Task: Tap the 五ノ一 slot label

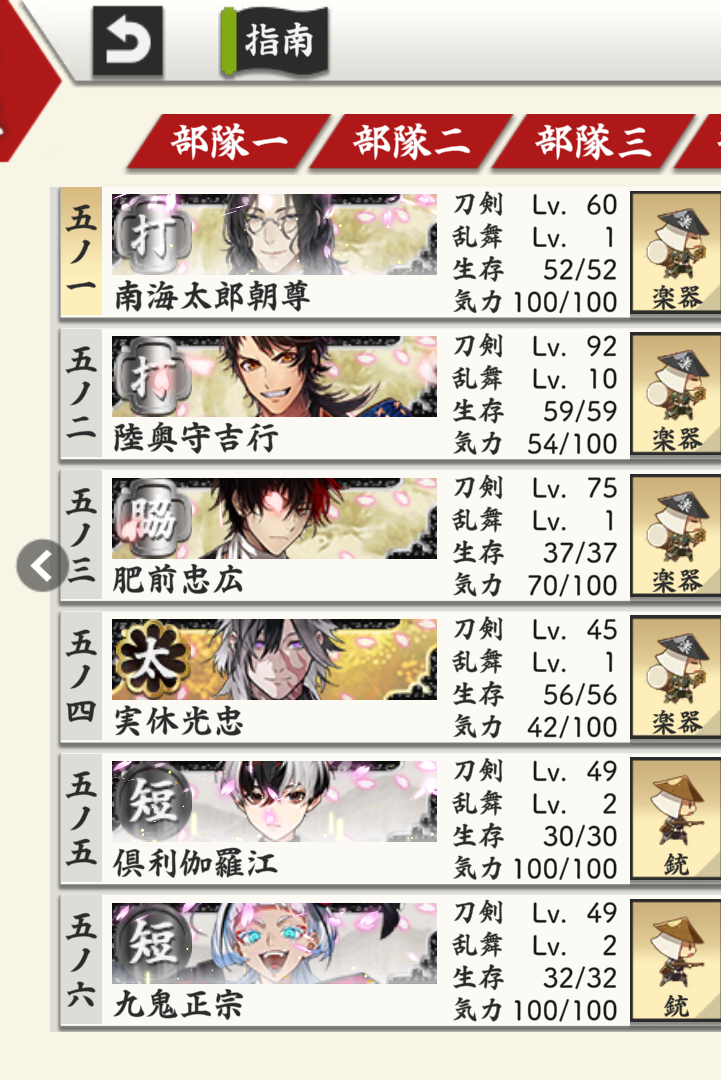Action: pos(81,251)
